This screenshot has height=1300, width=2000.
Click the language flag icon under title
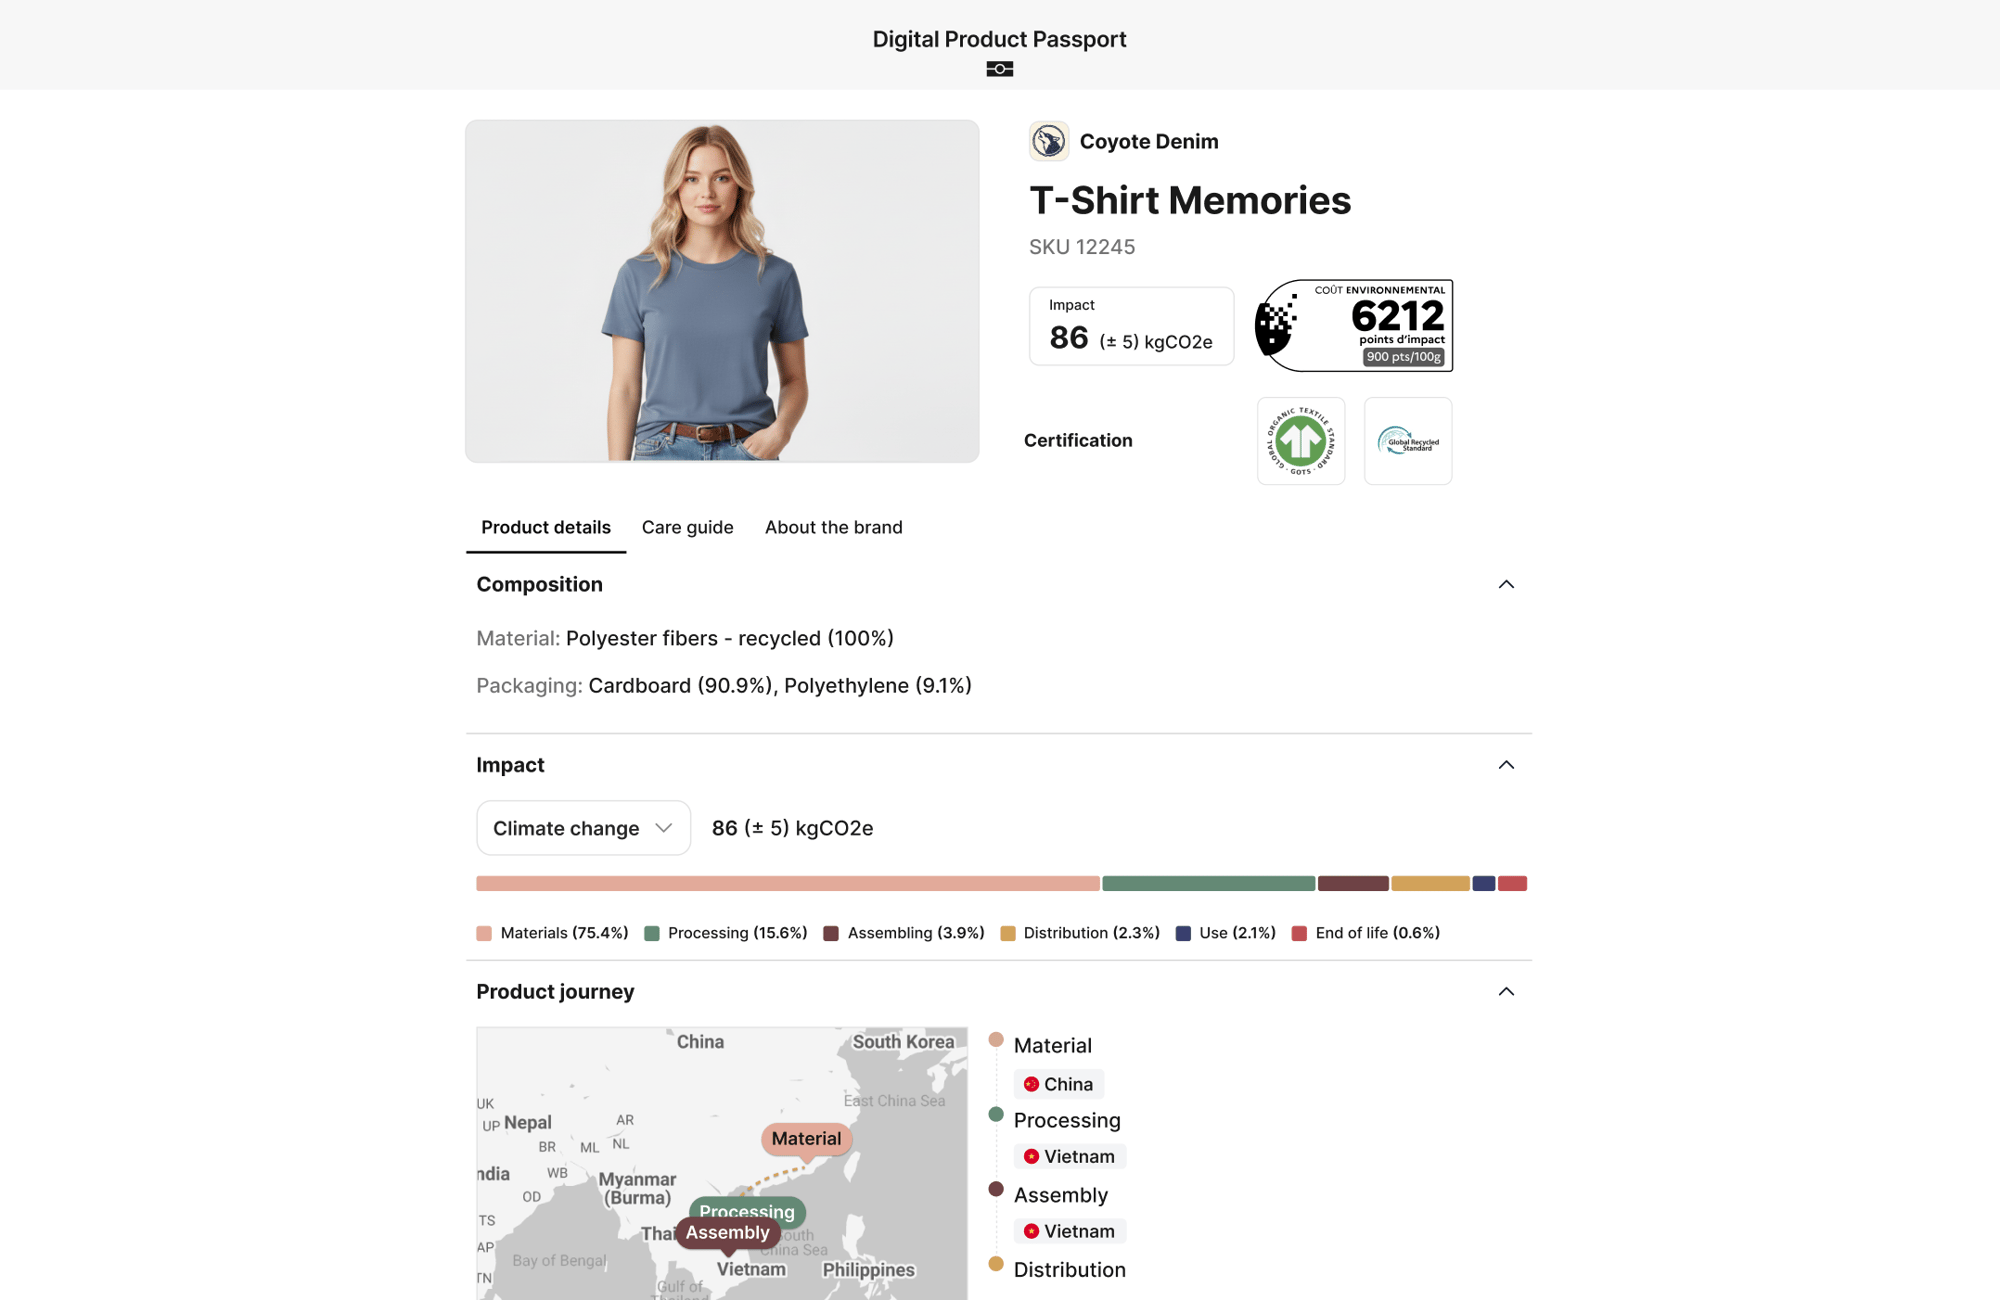point(999,69)
